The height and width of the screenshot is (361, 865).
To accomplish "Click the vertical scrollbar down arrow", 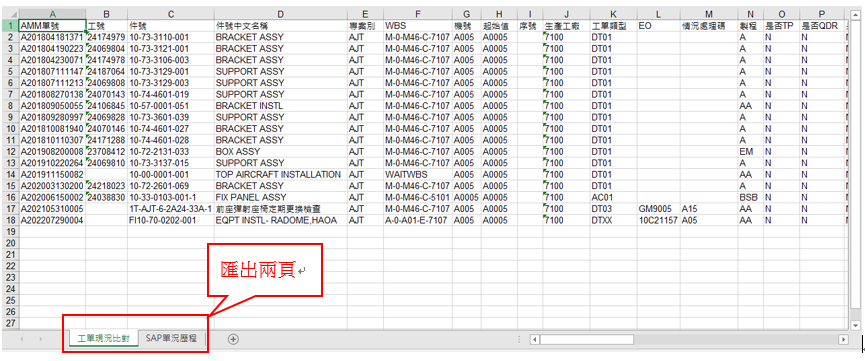I will click(x=856, y=326).
